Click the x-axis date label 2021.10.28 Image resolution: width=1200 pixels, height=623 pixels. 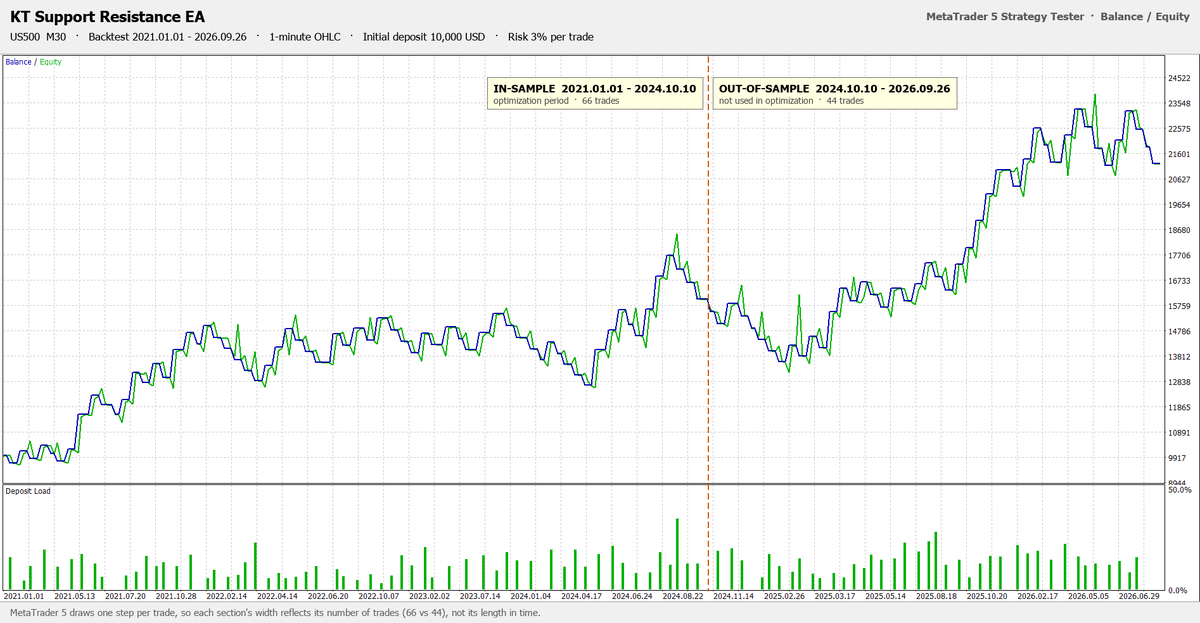click(176, 596)
